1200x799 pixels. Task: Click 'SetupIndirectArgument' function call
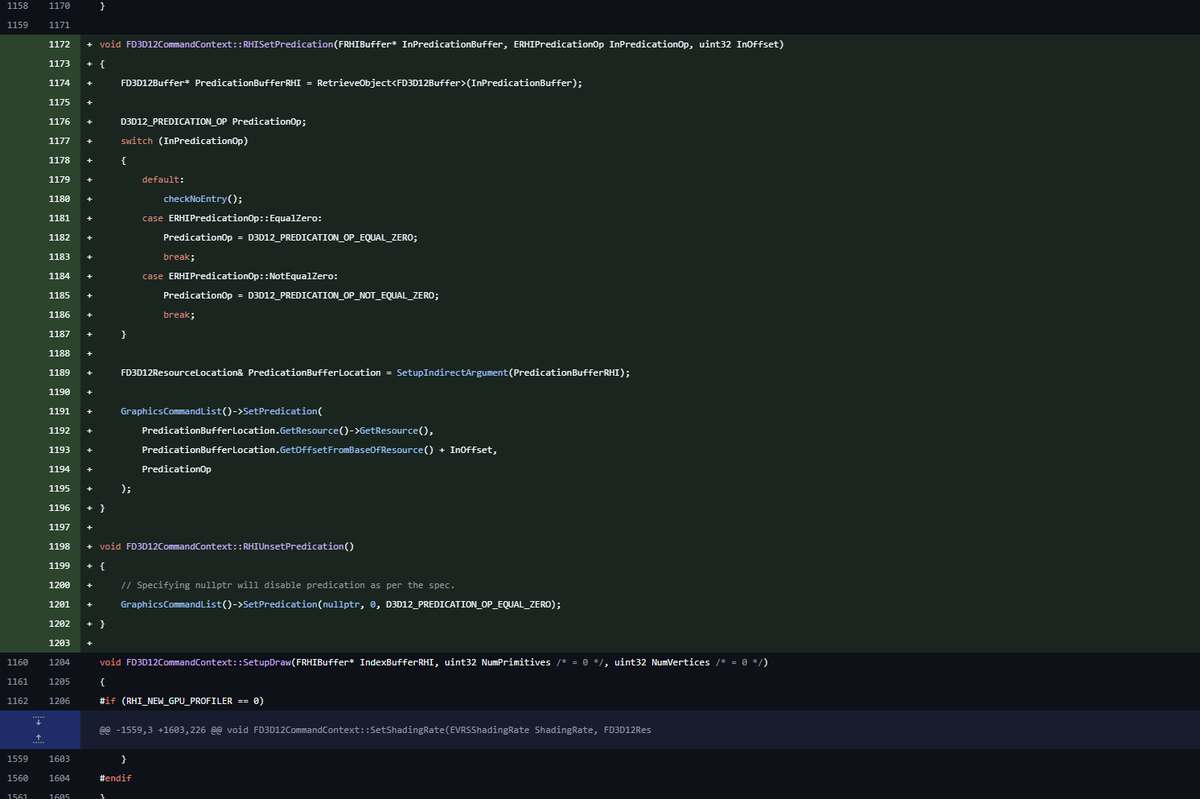click(452, 372)
